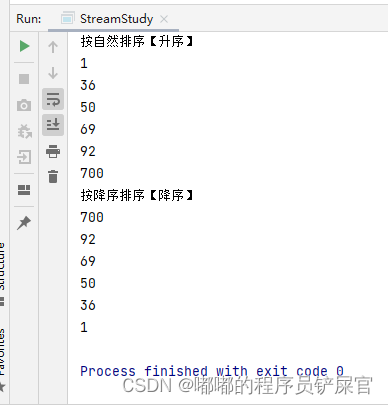The height and width of the screenshot is (405, 388).
Task: Click the '69' in descending list
Action: [x=88, y=261]
